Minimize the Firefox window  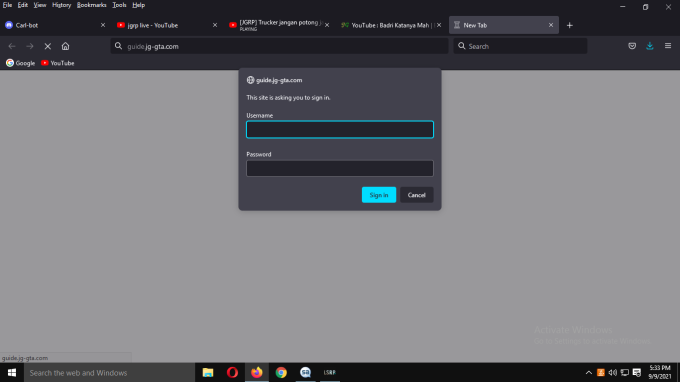tap(623, 7)
